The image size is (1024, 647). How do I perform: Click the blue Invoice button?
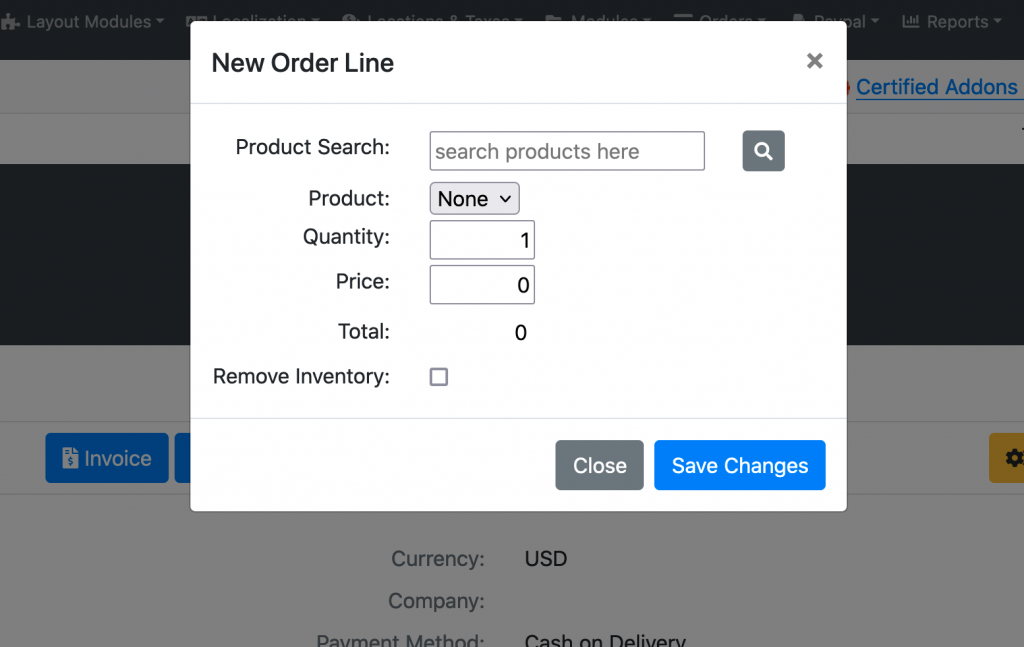107,458
